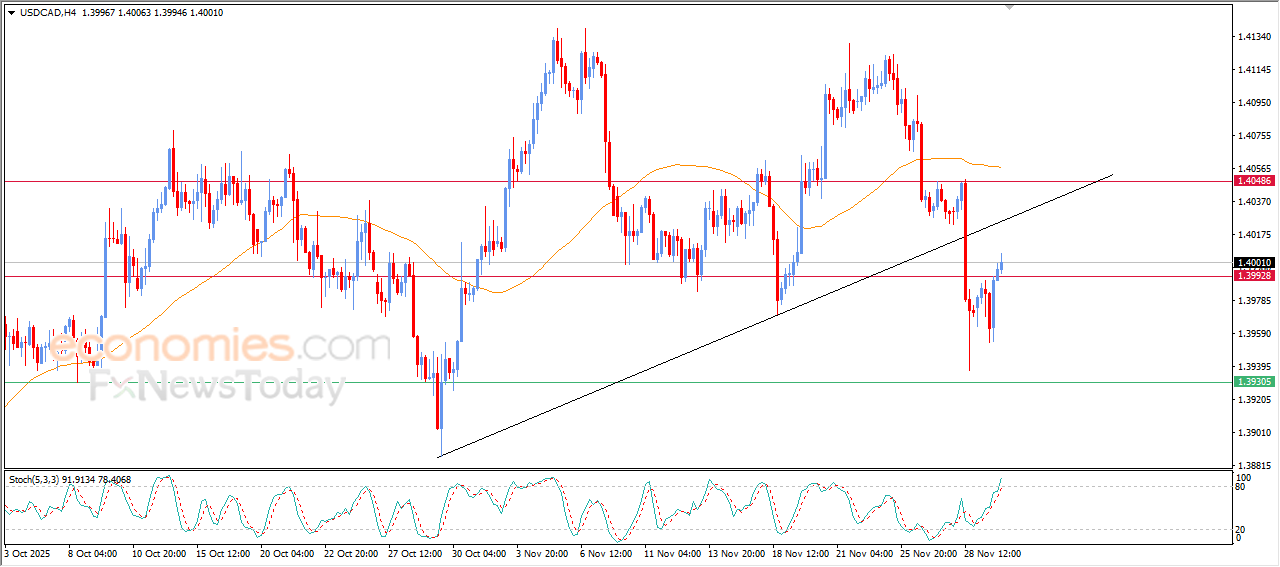This screenshot has height=567, width=1280.
Task: Click the 3 Nov 20:00 time label
Action: point(543,553)
